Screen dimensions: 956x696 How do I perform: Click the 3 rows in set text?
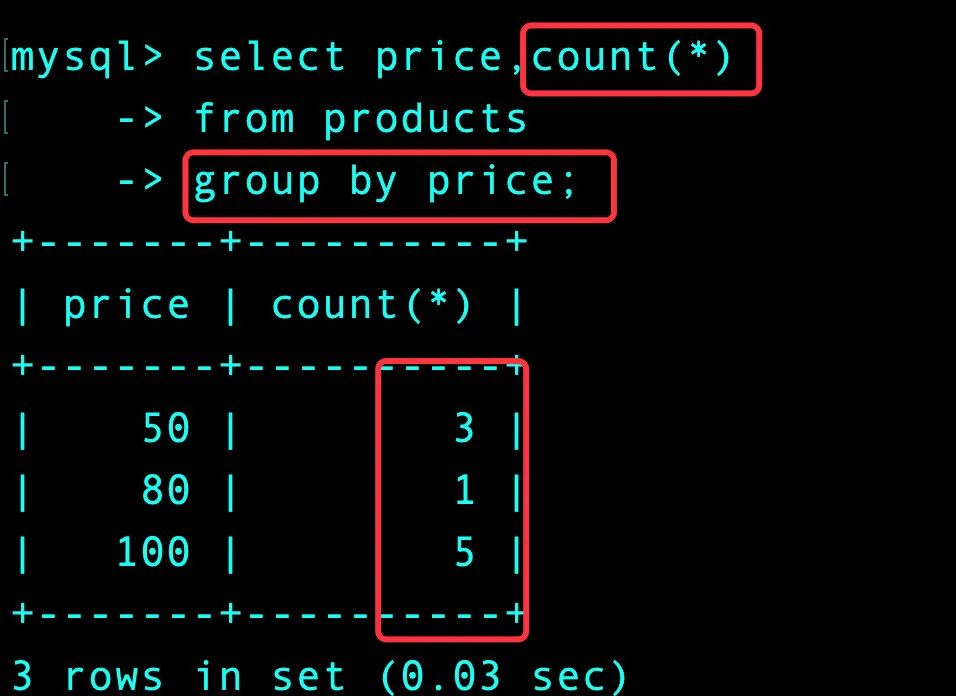coord(179,675)
